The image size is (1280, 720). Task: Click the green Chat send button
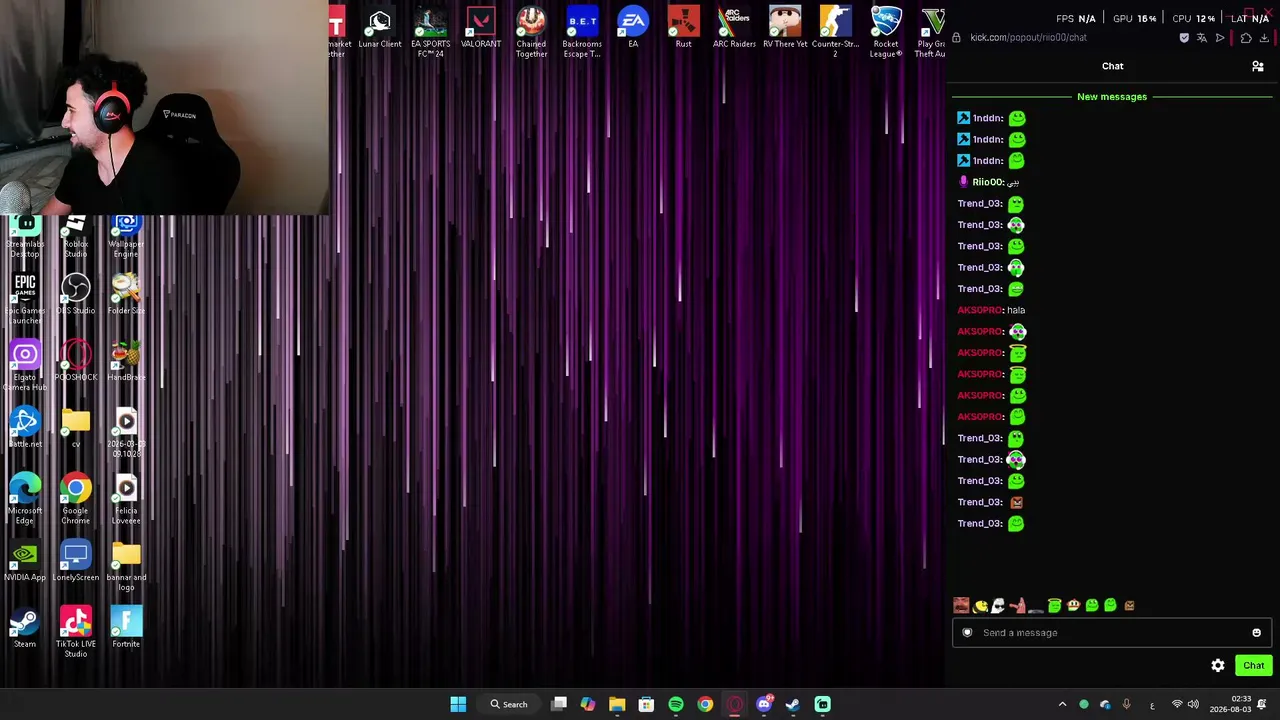(1254, 665)
